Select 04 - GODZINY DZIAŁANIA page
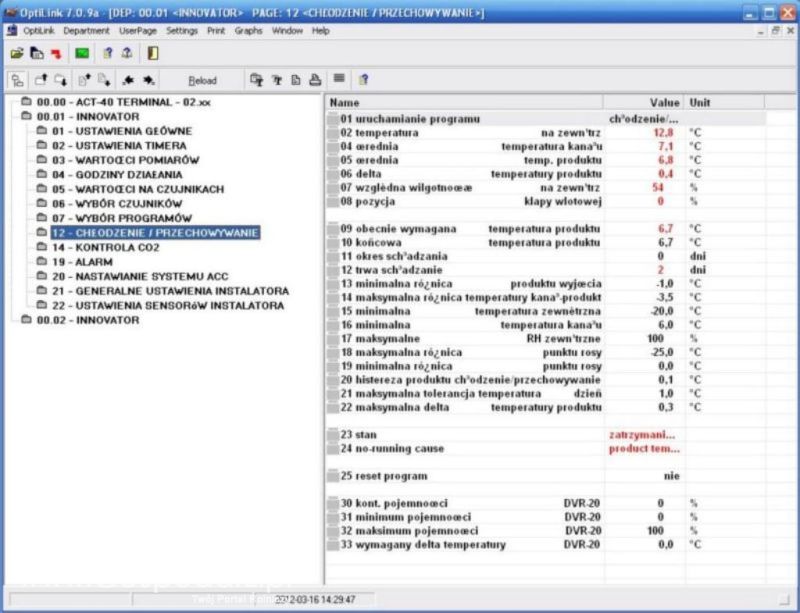This screenshot has height=613, width=800. [x=117, y=175]
